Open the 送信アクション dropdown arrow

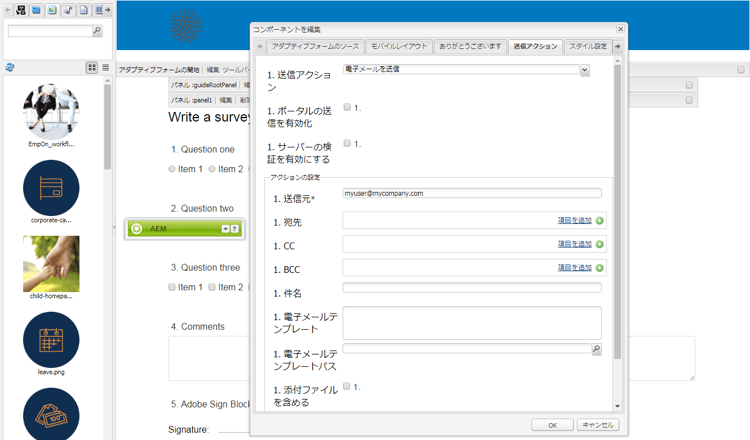[x=585, y=70]
